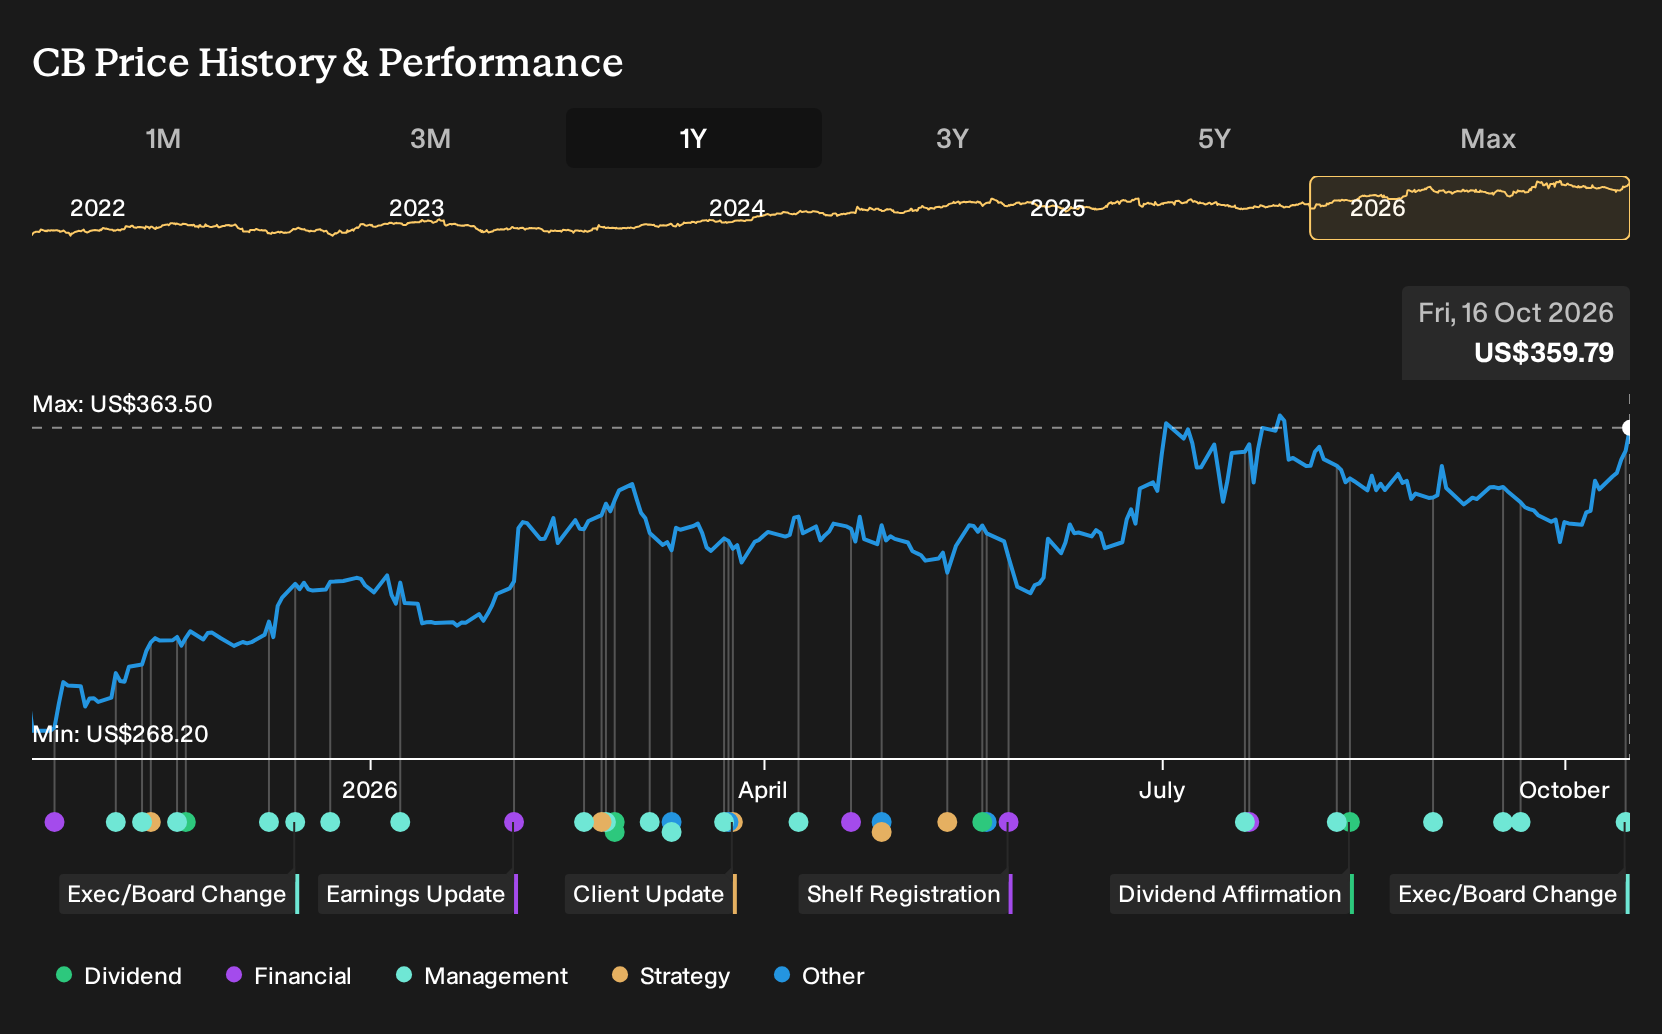Click the first purple Financial marker at far left
This screenshot has height=1034, width=1662.
55,822
